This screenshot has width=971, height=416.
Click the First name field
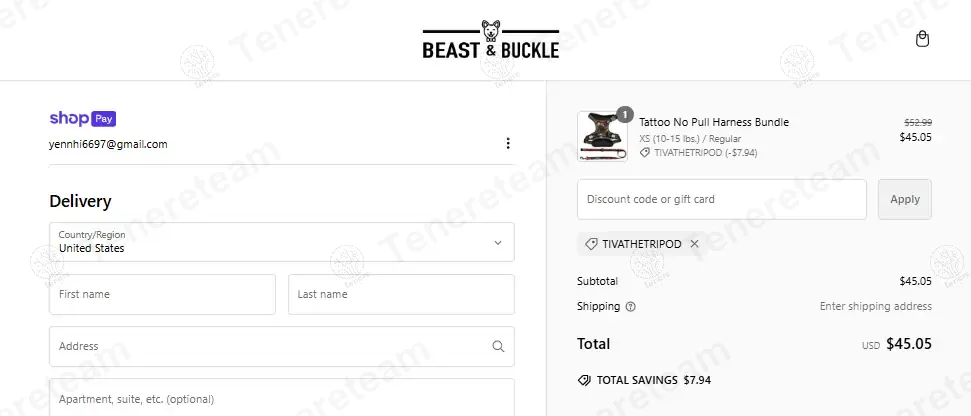coord(162,295)
